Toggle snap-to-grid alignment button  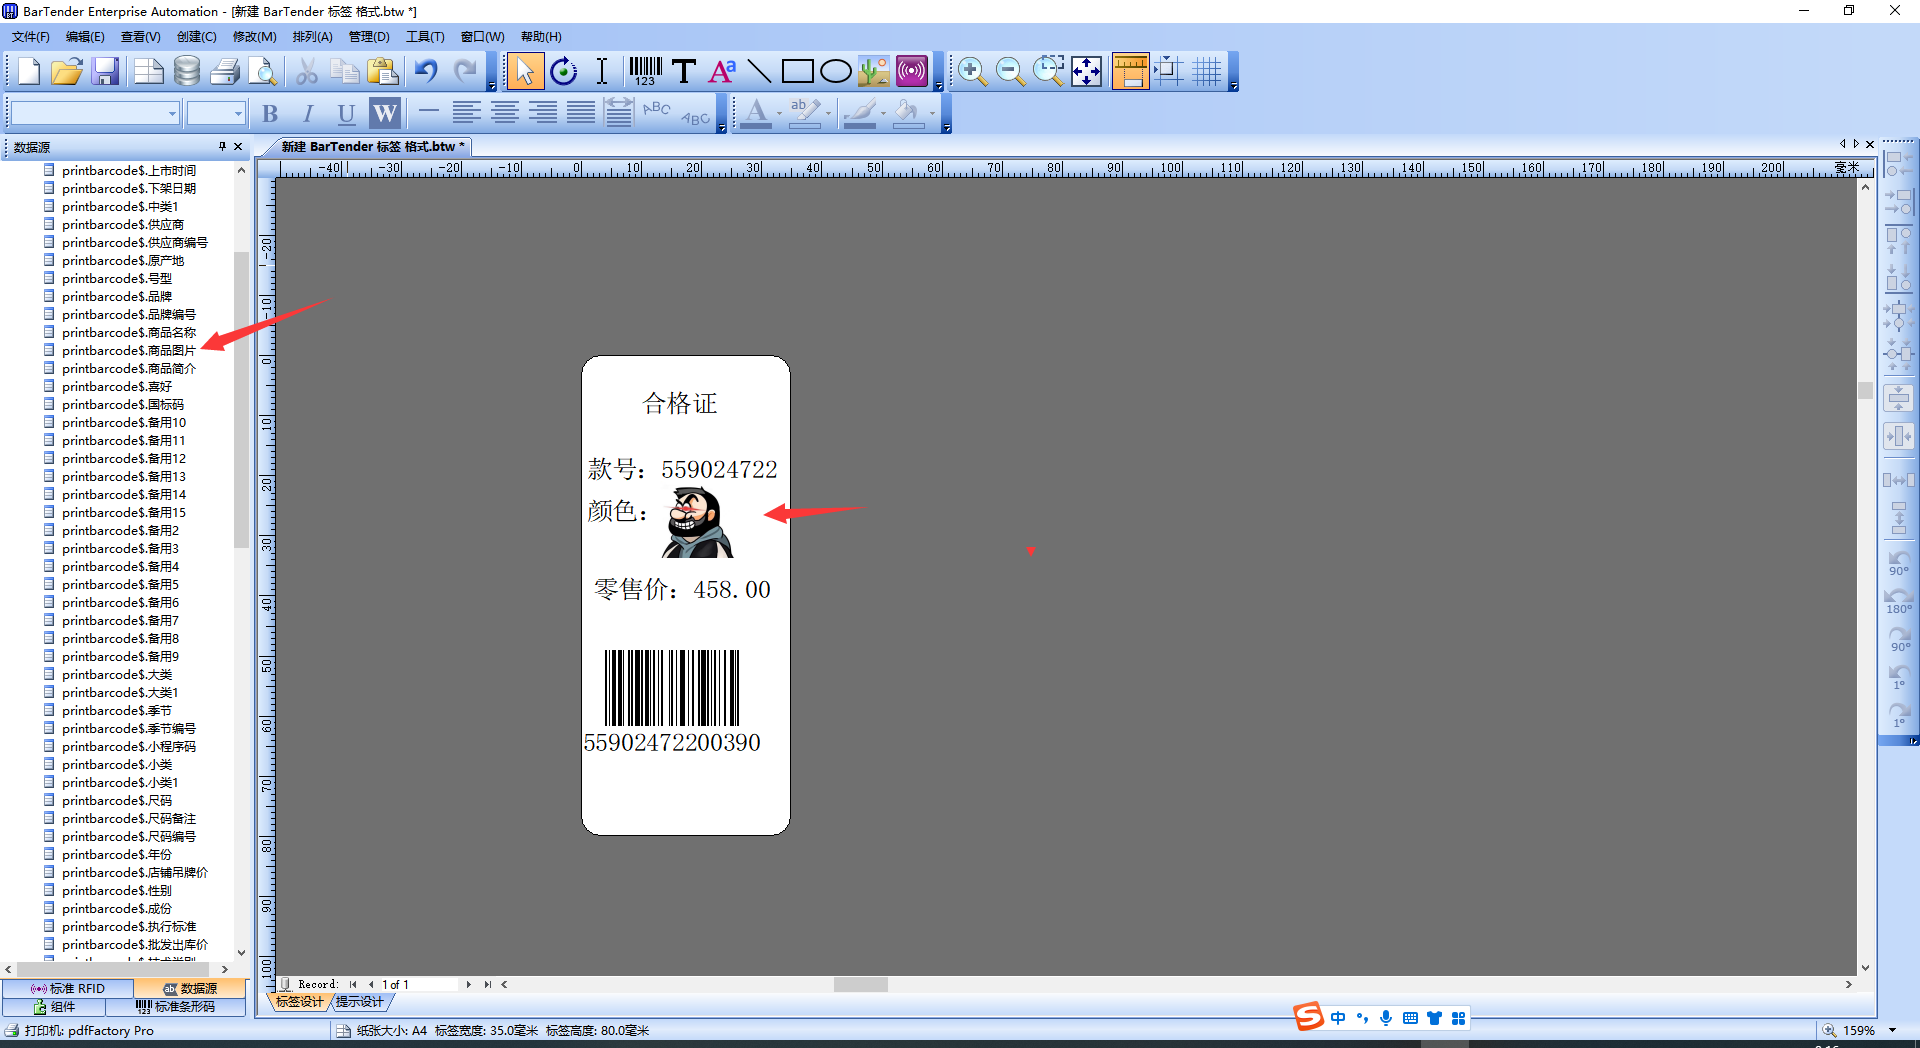[x=1169, y=72]
